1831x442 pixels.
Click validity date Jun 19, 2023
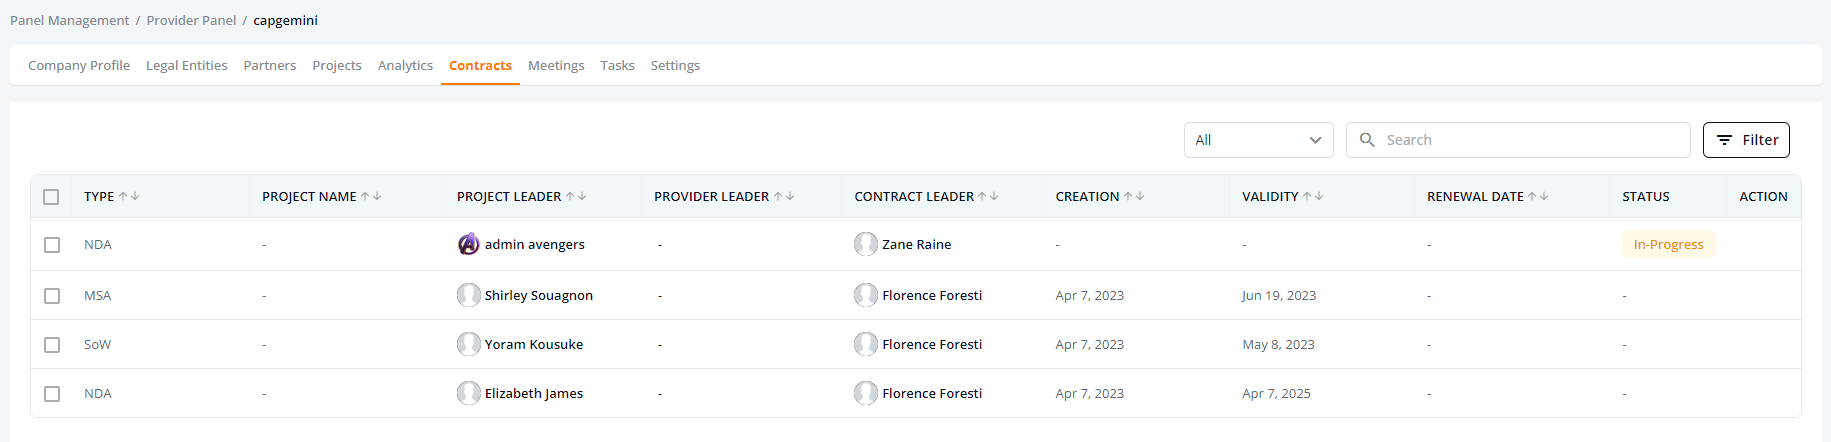(1279, 295)
